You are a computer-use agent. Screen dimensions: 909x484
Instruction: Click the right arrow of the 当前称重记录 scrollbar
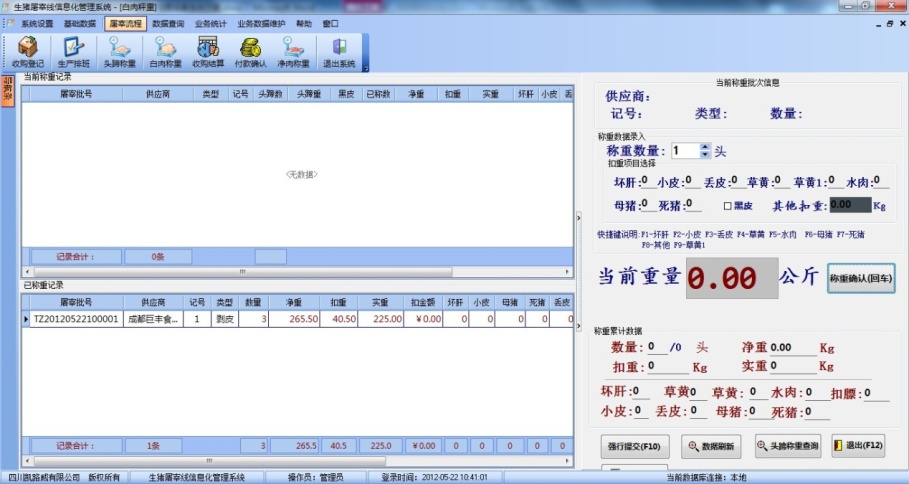[x=568, y=271]
